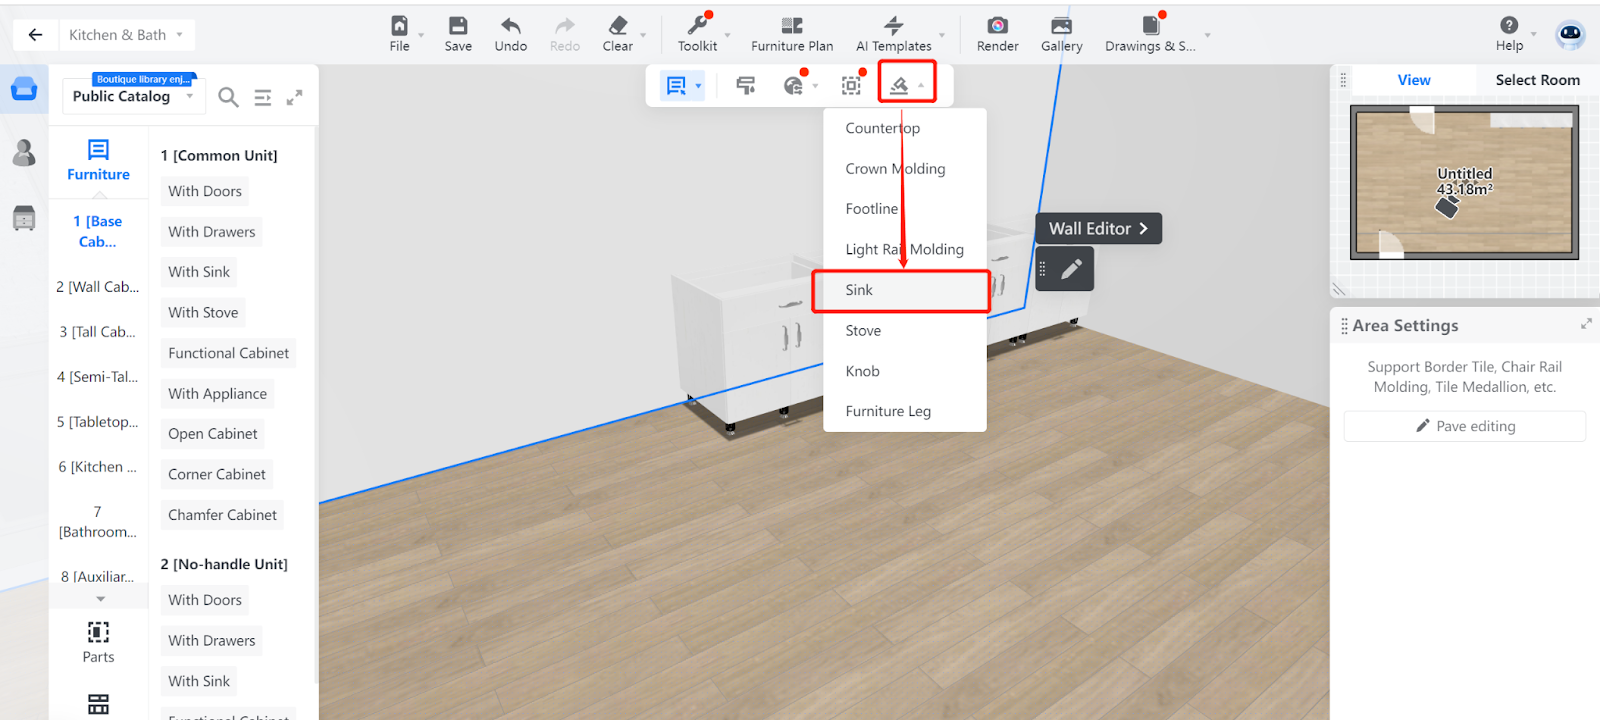Click the paint roller tool icon
The width and height of the screenshot is (1600, 720).
tap(745, 86)
